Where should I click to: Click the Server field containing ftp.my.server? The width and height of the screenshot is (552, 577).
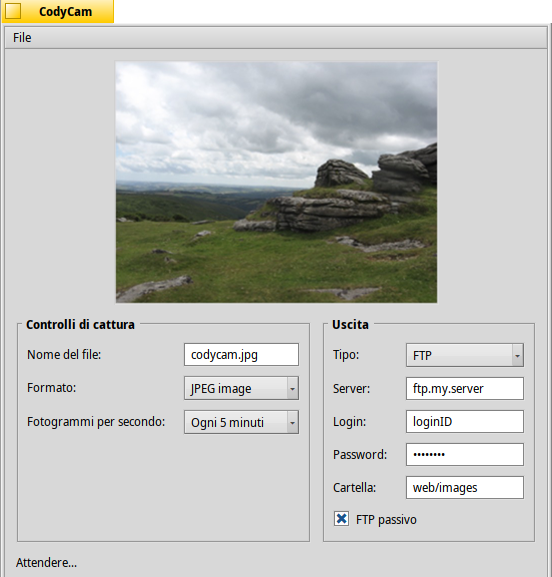tap(465, 388)
